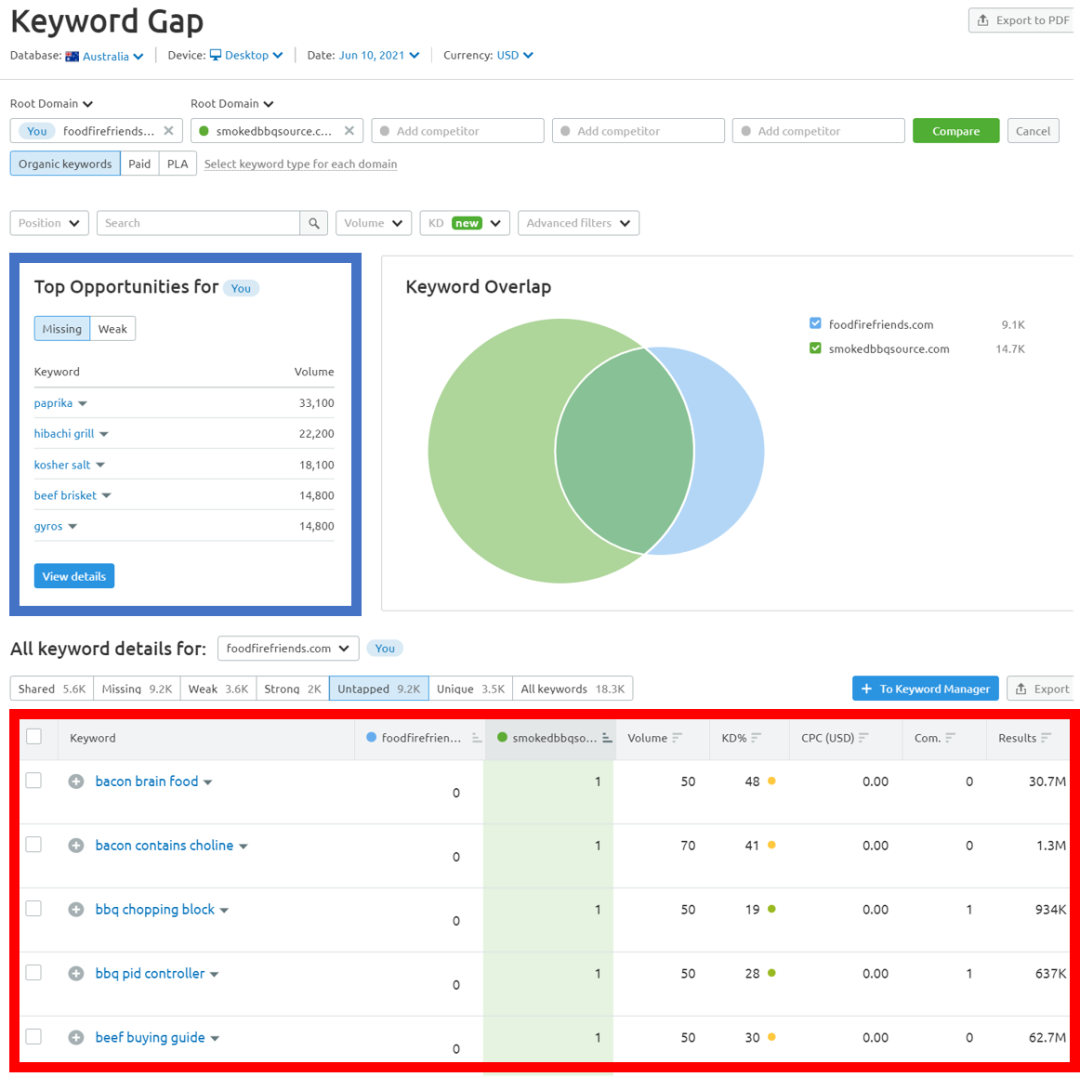Open the Desktop device dropdown
The height and width of the screenshot is (1077, 1080).
coord(246,55)
